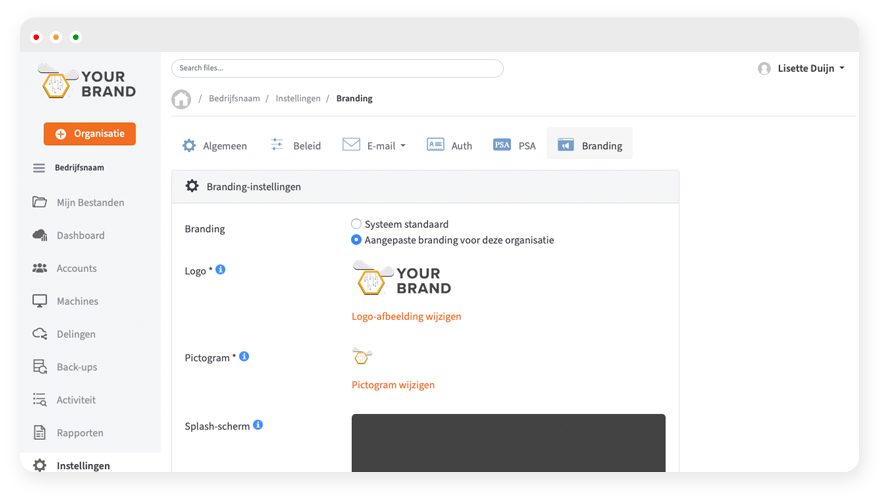Click the Machines monitor icon
Viewport: 886px width, 502px height.
[x=40, y=301]
